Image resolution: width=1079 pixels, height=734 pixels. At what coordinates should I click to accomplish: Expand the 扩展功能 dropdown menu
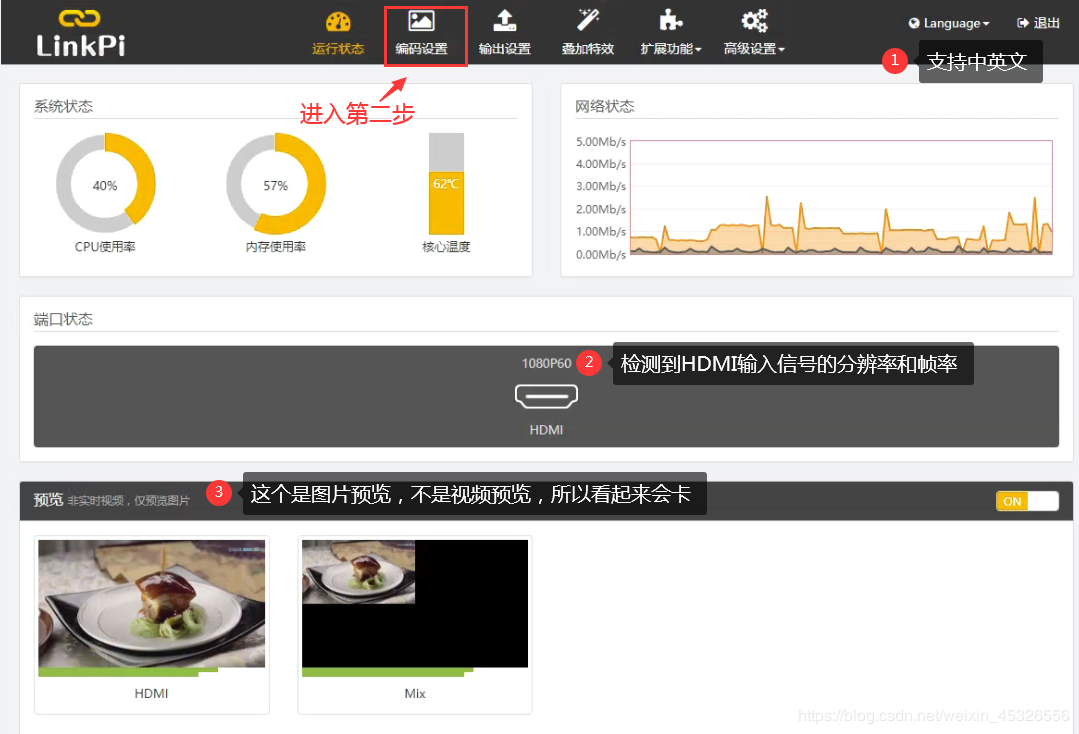point(671,49)
